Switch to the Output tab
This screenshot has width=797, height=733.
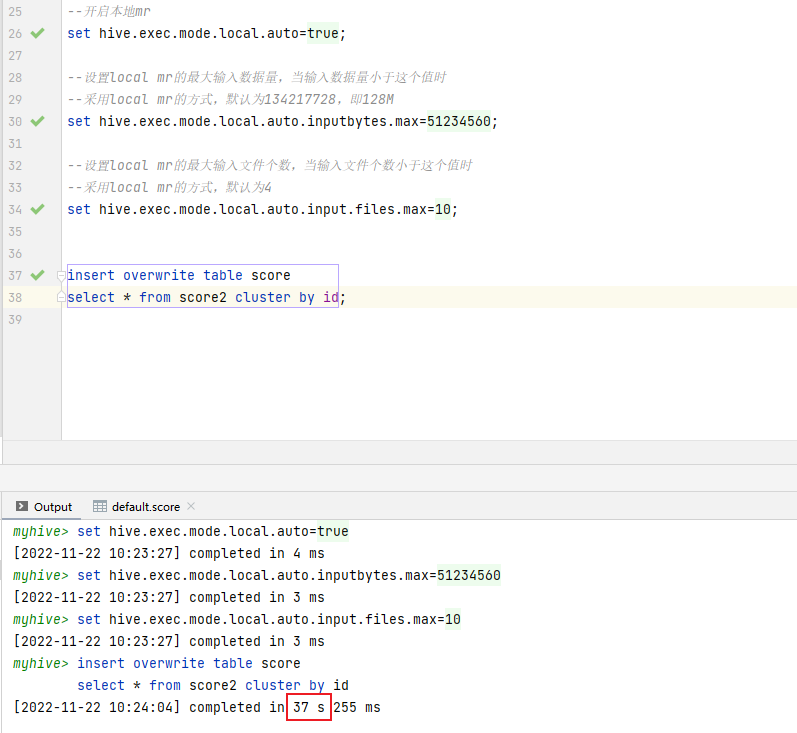(x=44, y=507)
